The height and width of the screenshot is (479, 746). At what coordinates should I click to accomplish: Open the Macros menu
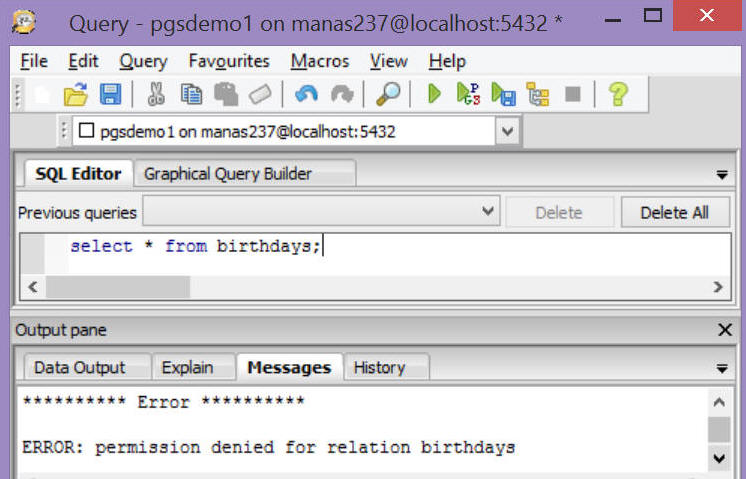pyautogui.click(x=320, y=61)
